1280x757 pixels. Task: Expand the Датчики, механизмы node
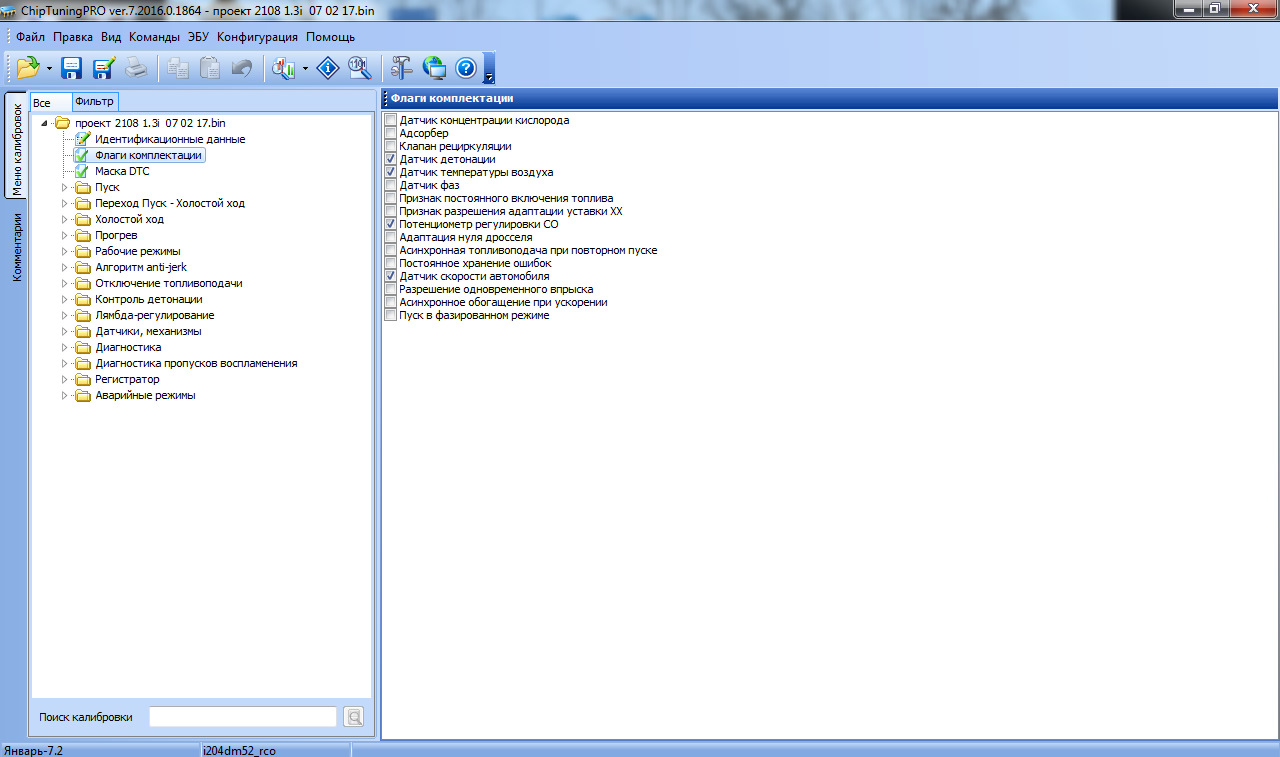click(x=64, y=331)
